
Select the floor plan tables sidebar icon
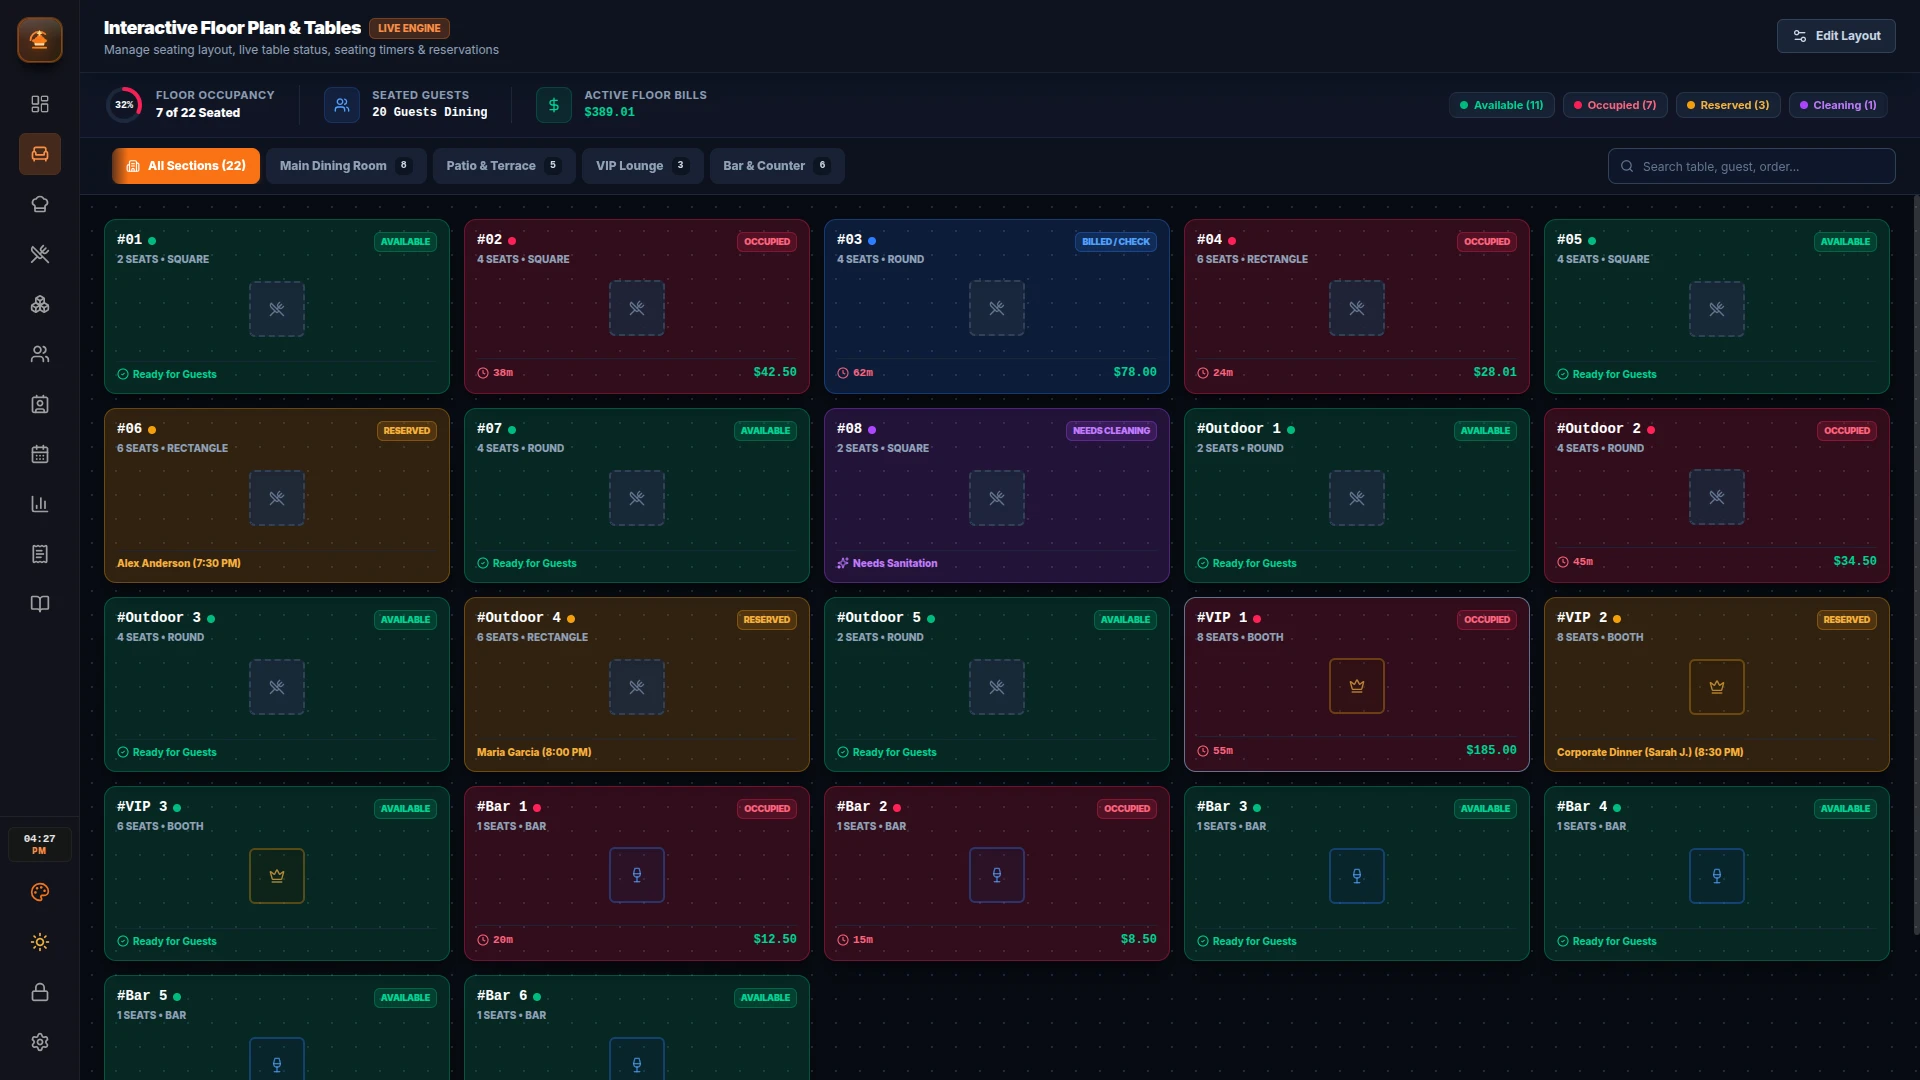[40, 154]
